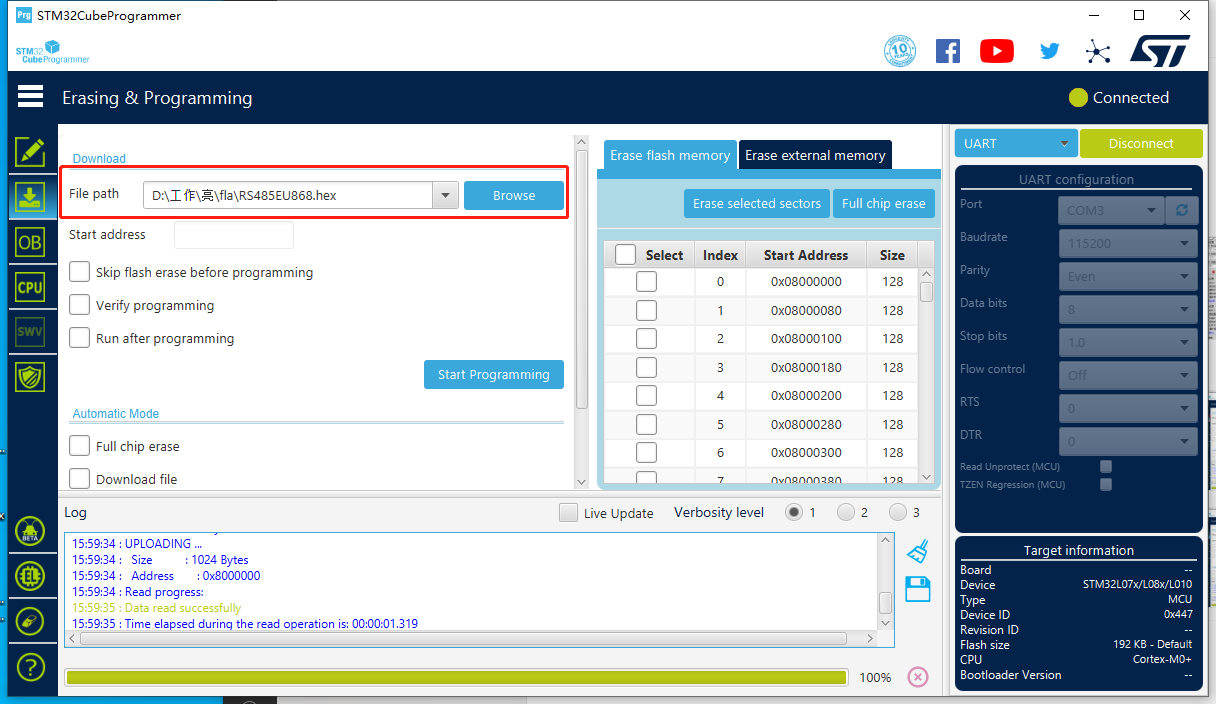This screenshot has width=1216, height=704.
Task: Enable Run after programming checkbox
Action: pos(80,338)
